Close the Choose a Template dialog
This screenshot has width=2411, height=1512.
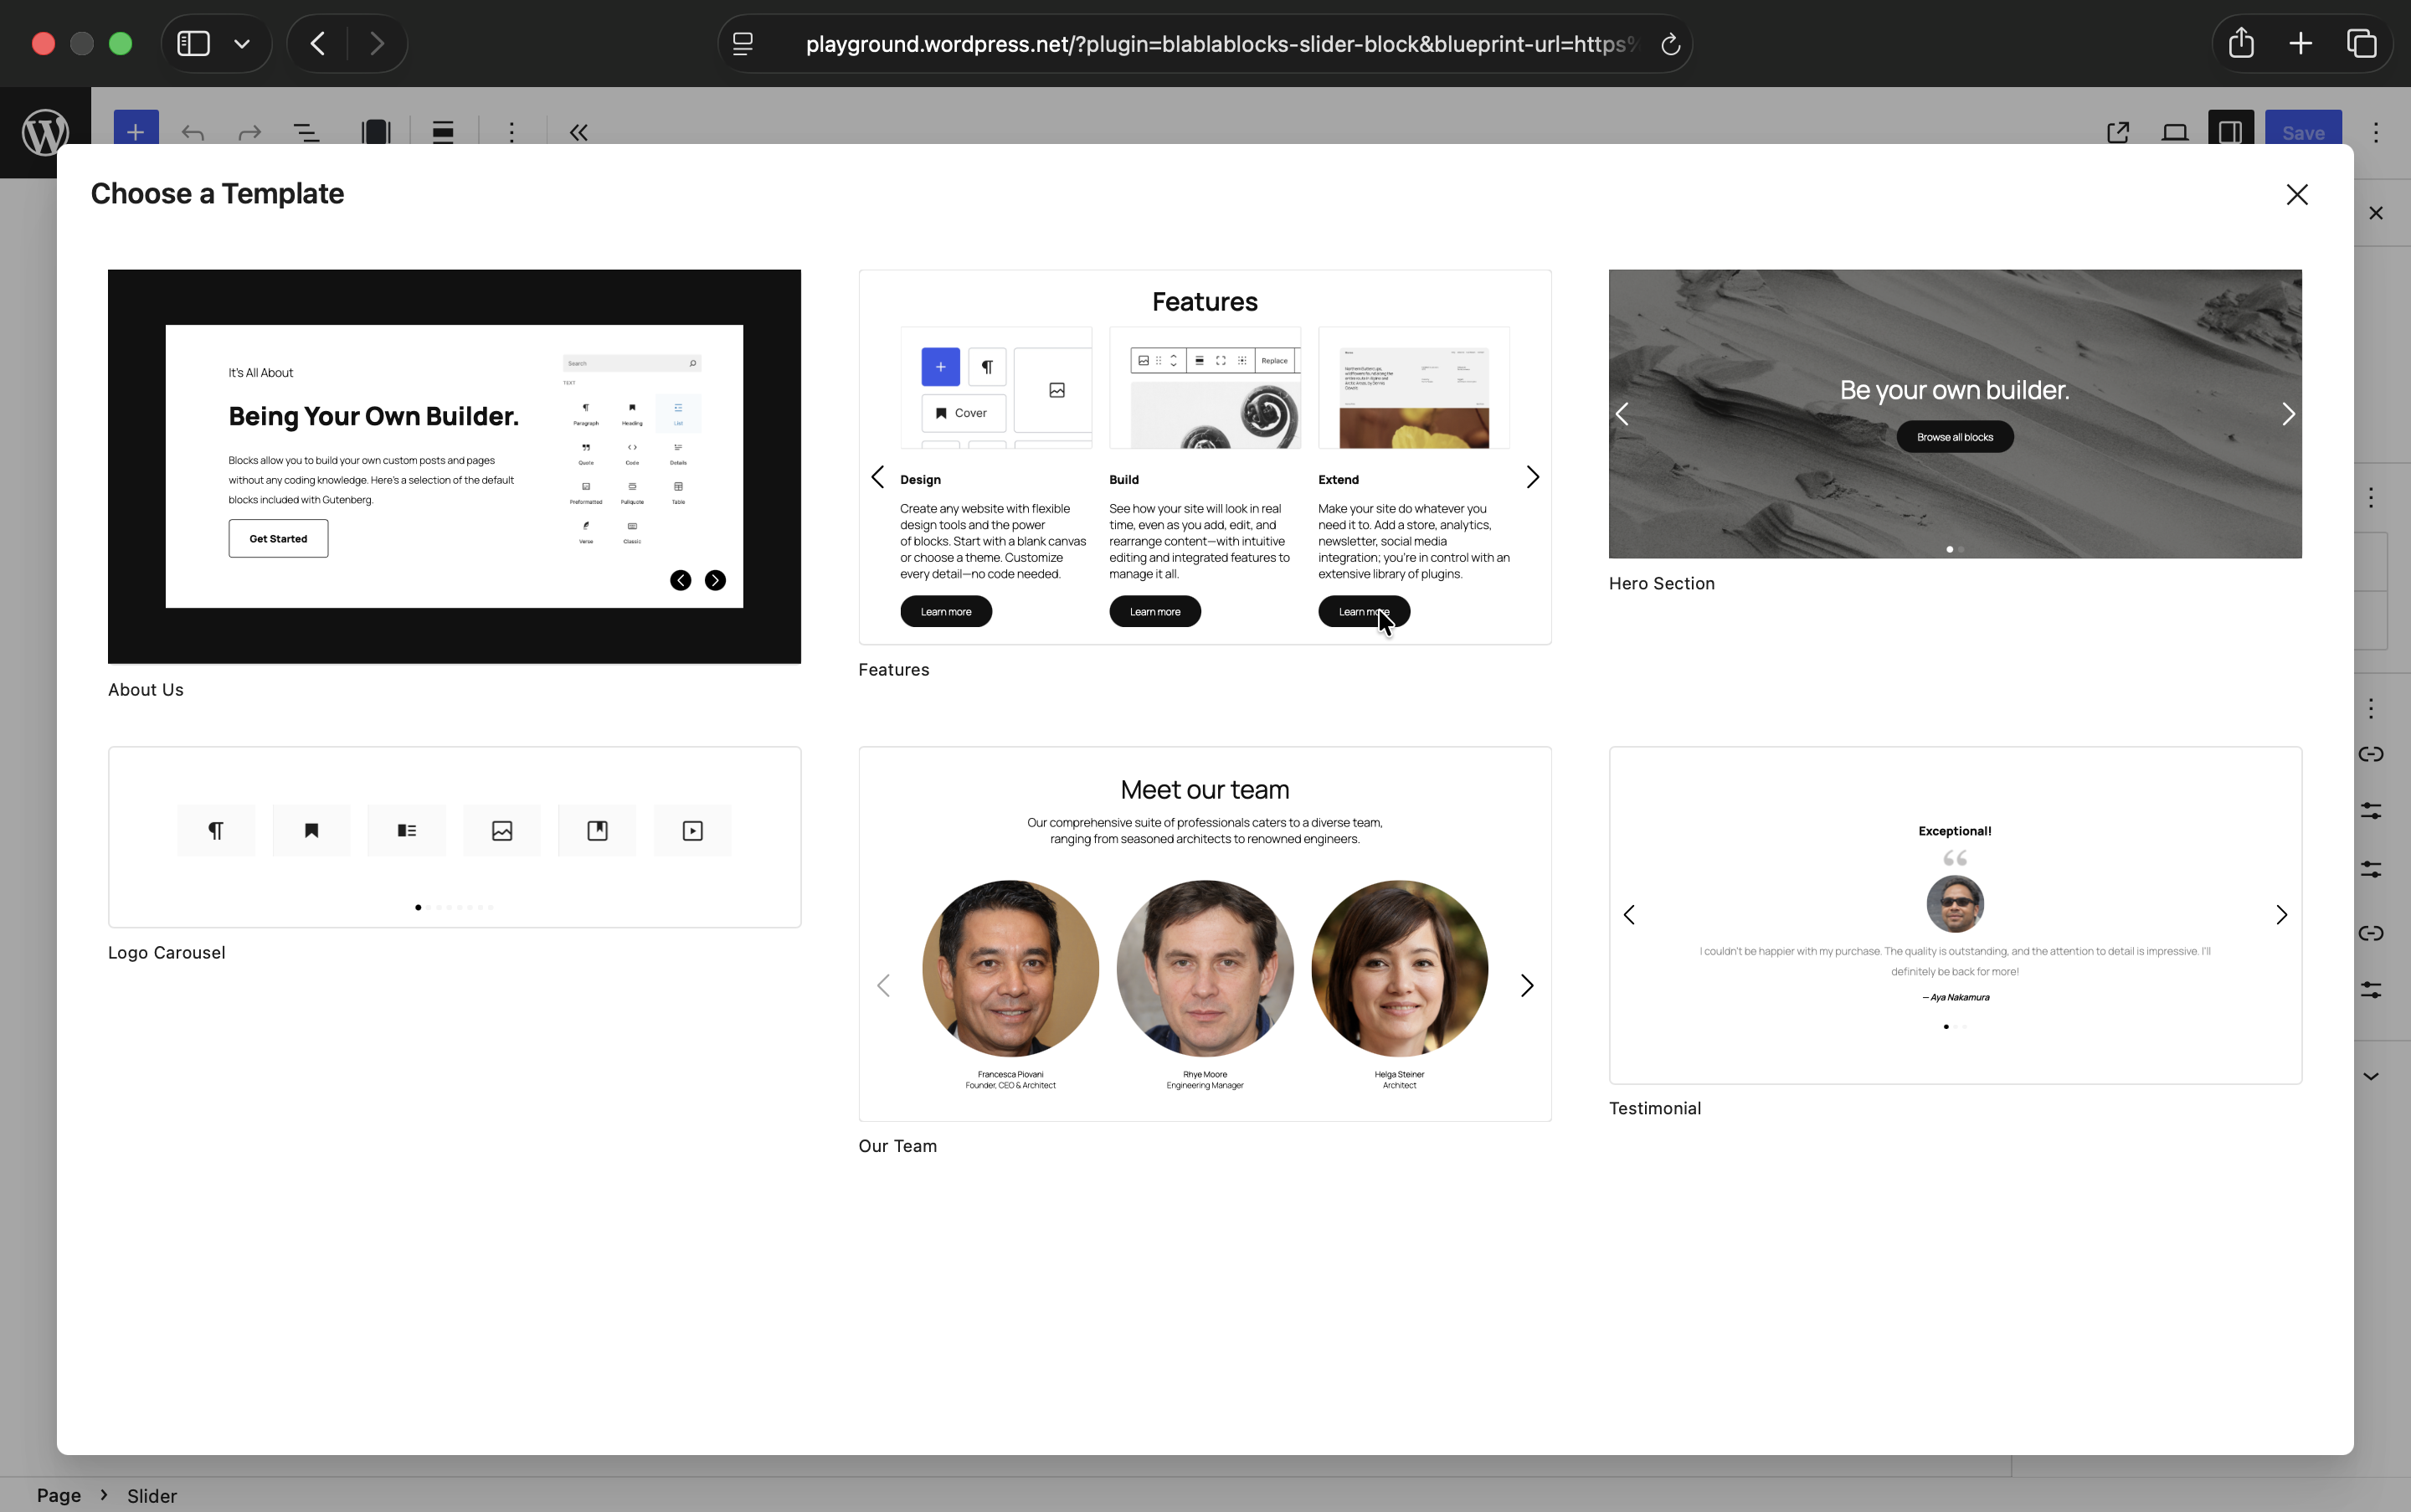click(x=2297, y=195)
